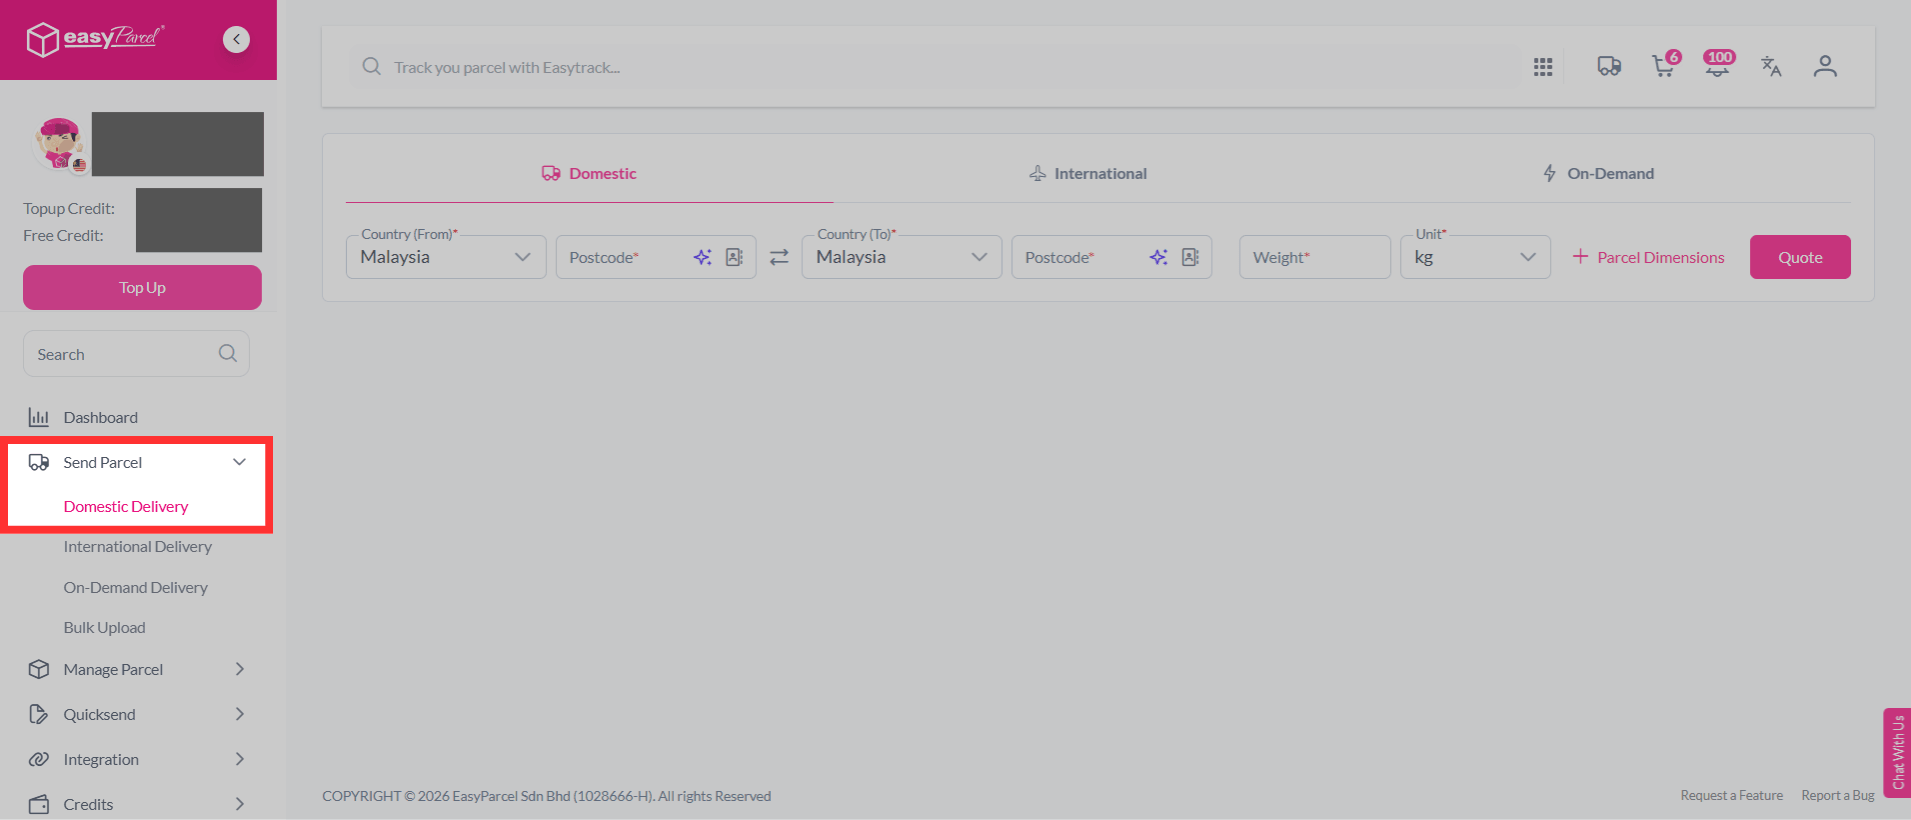
Task: Open the language translate icon
Action: coord(1771,66)
